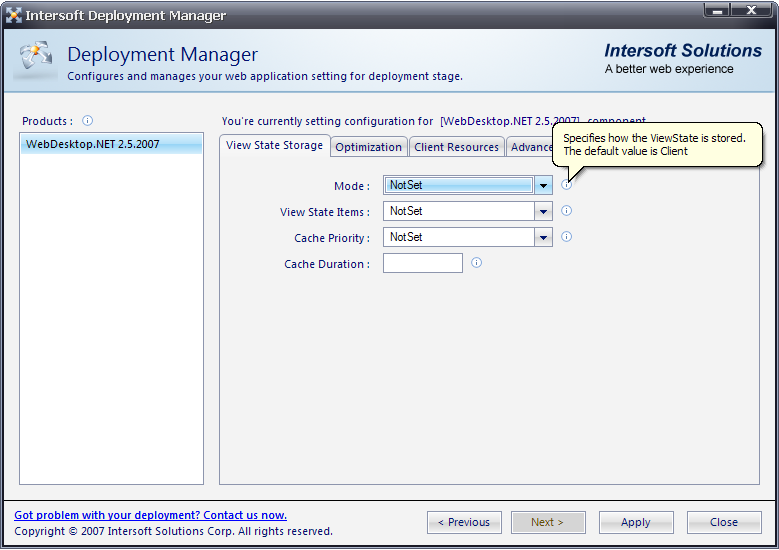Click the Cache Duration info icon

476,263
